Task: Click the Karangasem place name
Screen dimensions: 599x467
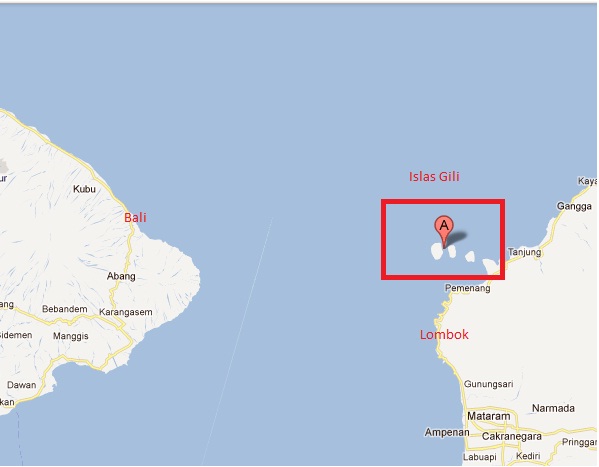Action: tap(126, 312)
